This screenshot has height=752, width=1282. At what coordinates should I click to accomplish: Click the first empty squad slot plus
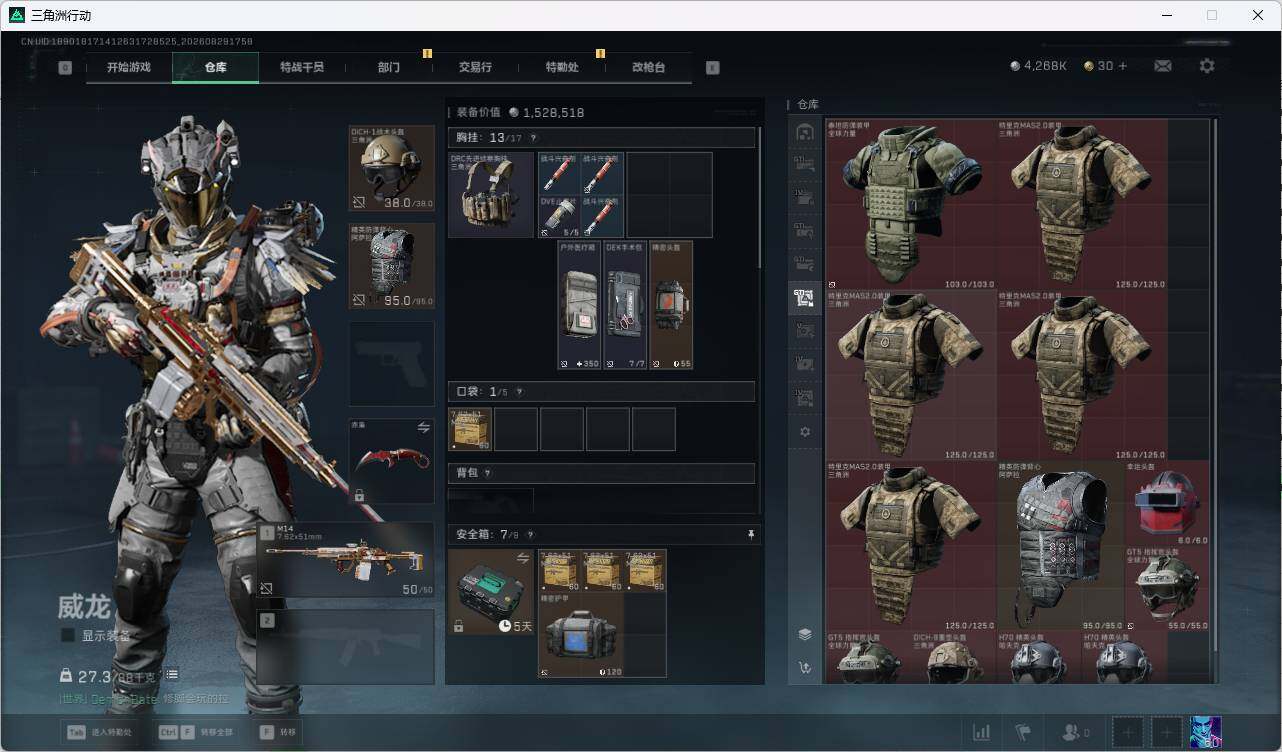coord(1127,733)
